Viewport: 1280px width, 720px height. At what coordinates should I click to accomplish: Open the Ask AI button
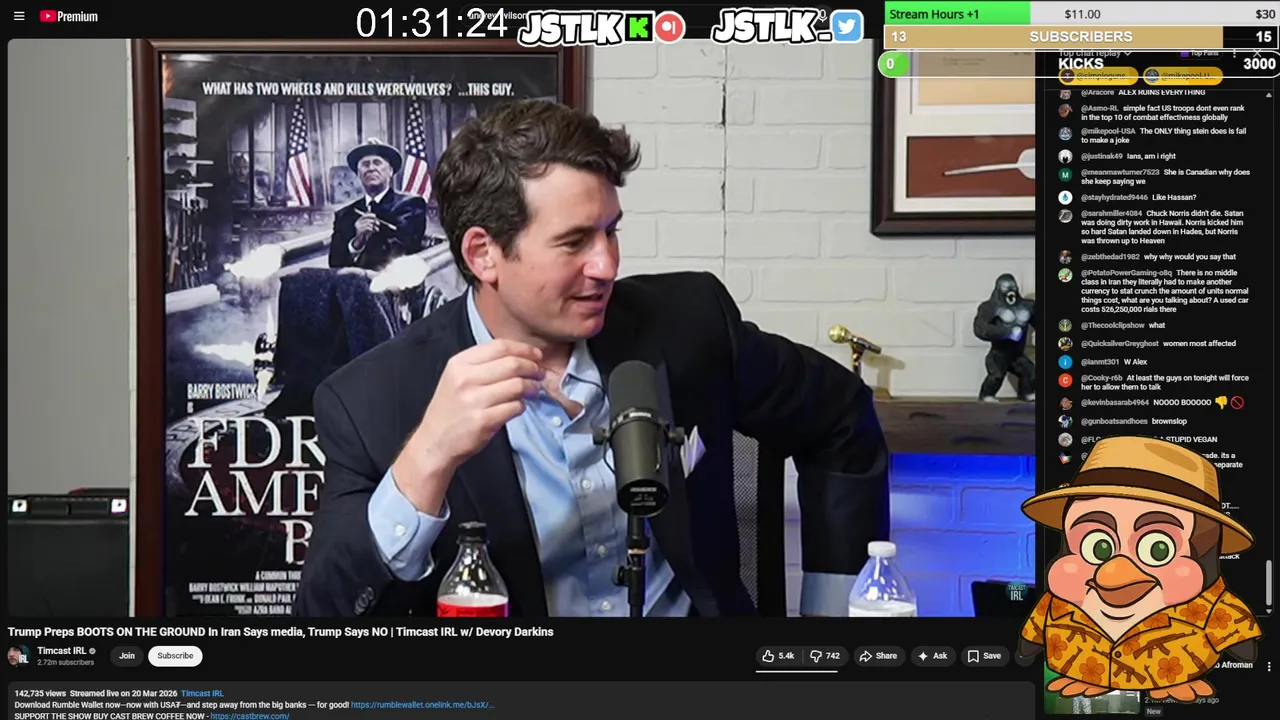pos(932,656)
